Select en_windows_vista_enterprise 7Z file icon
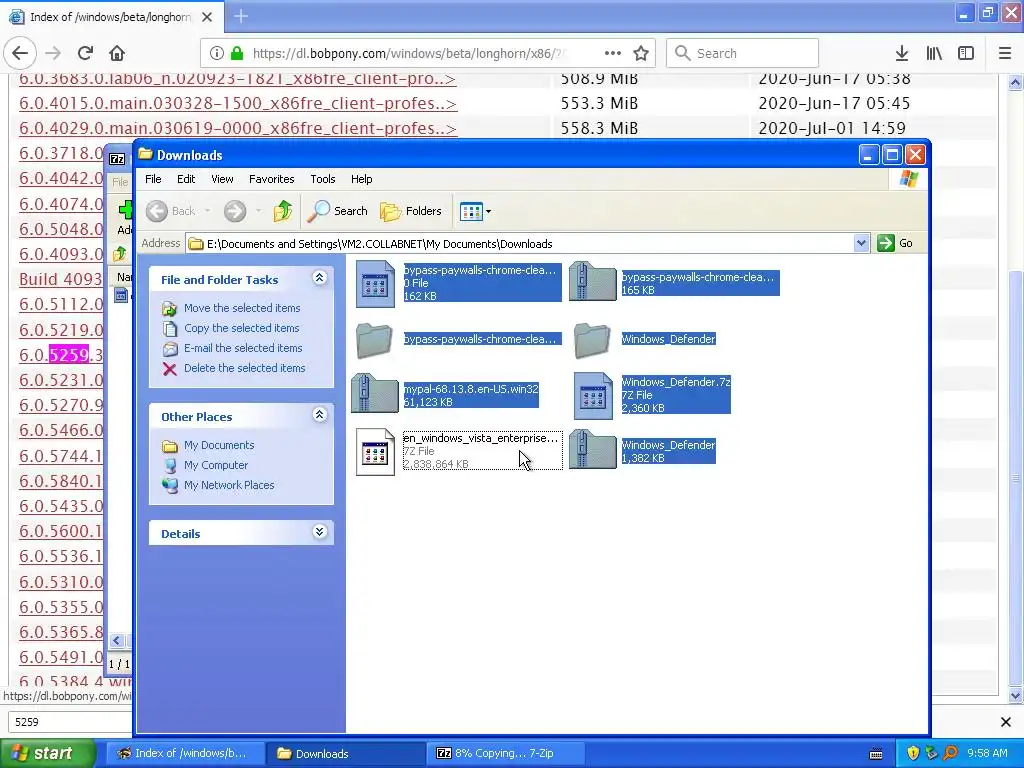The image size is (1024, 768). 376,451
